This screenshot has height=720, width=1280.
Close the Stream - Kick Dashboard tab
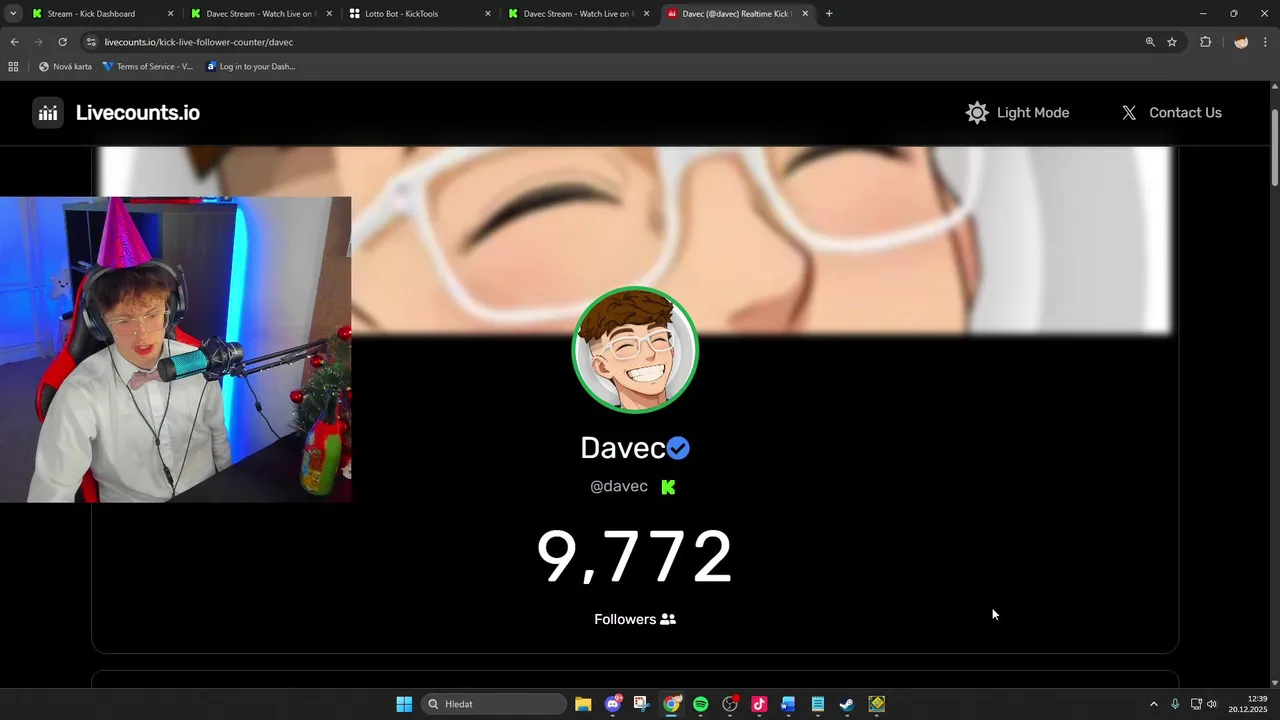point(170,14)
